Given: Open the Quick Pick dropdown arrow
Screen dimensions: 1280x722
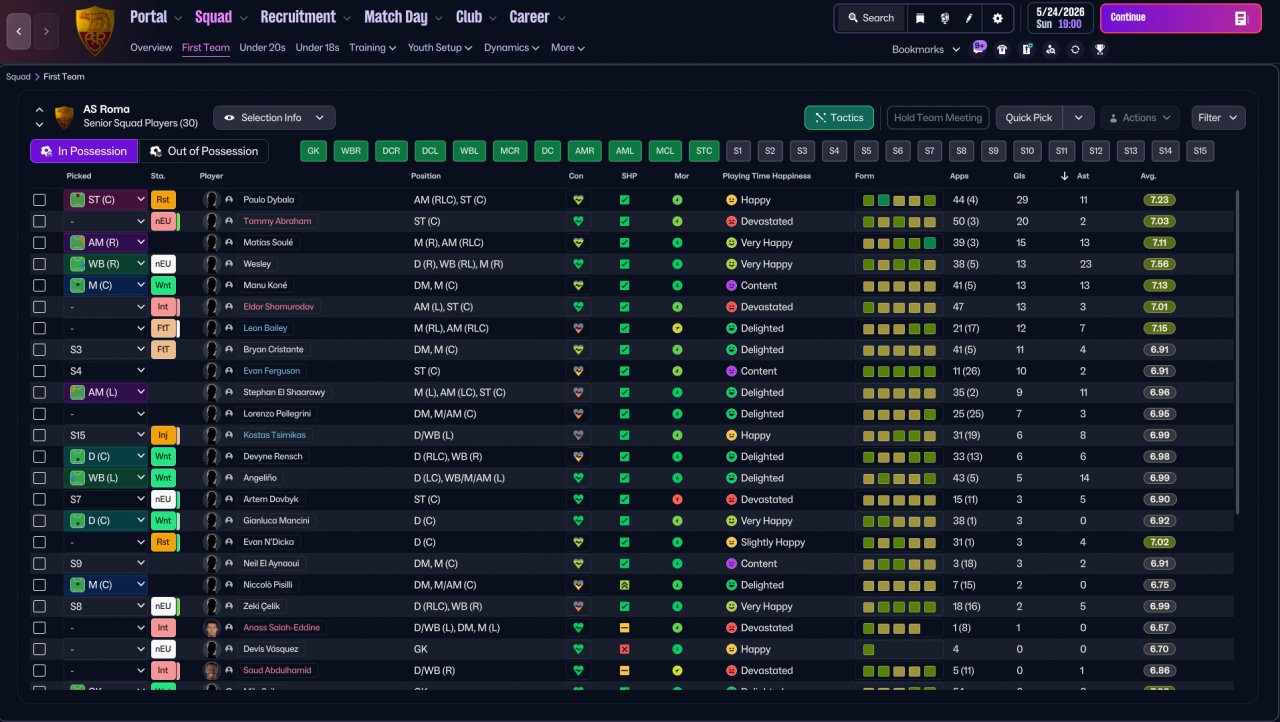Looking at the screenshot, I should (1078, 118).
